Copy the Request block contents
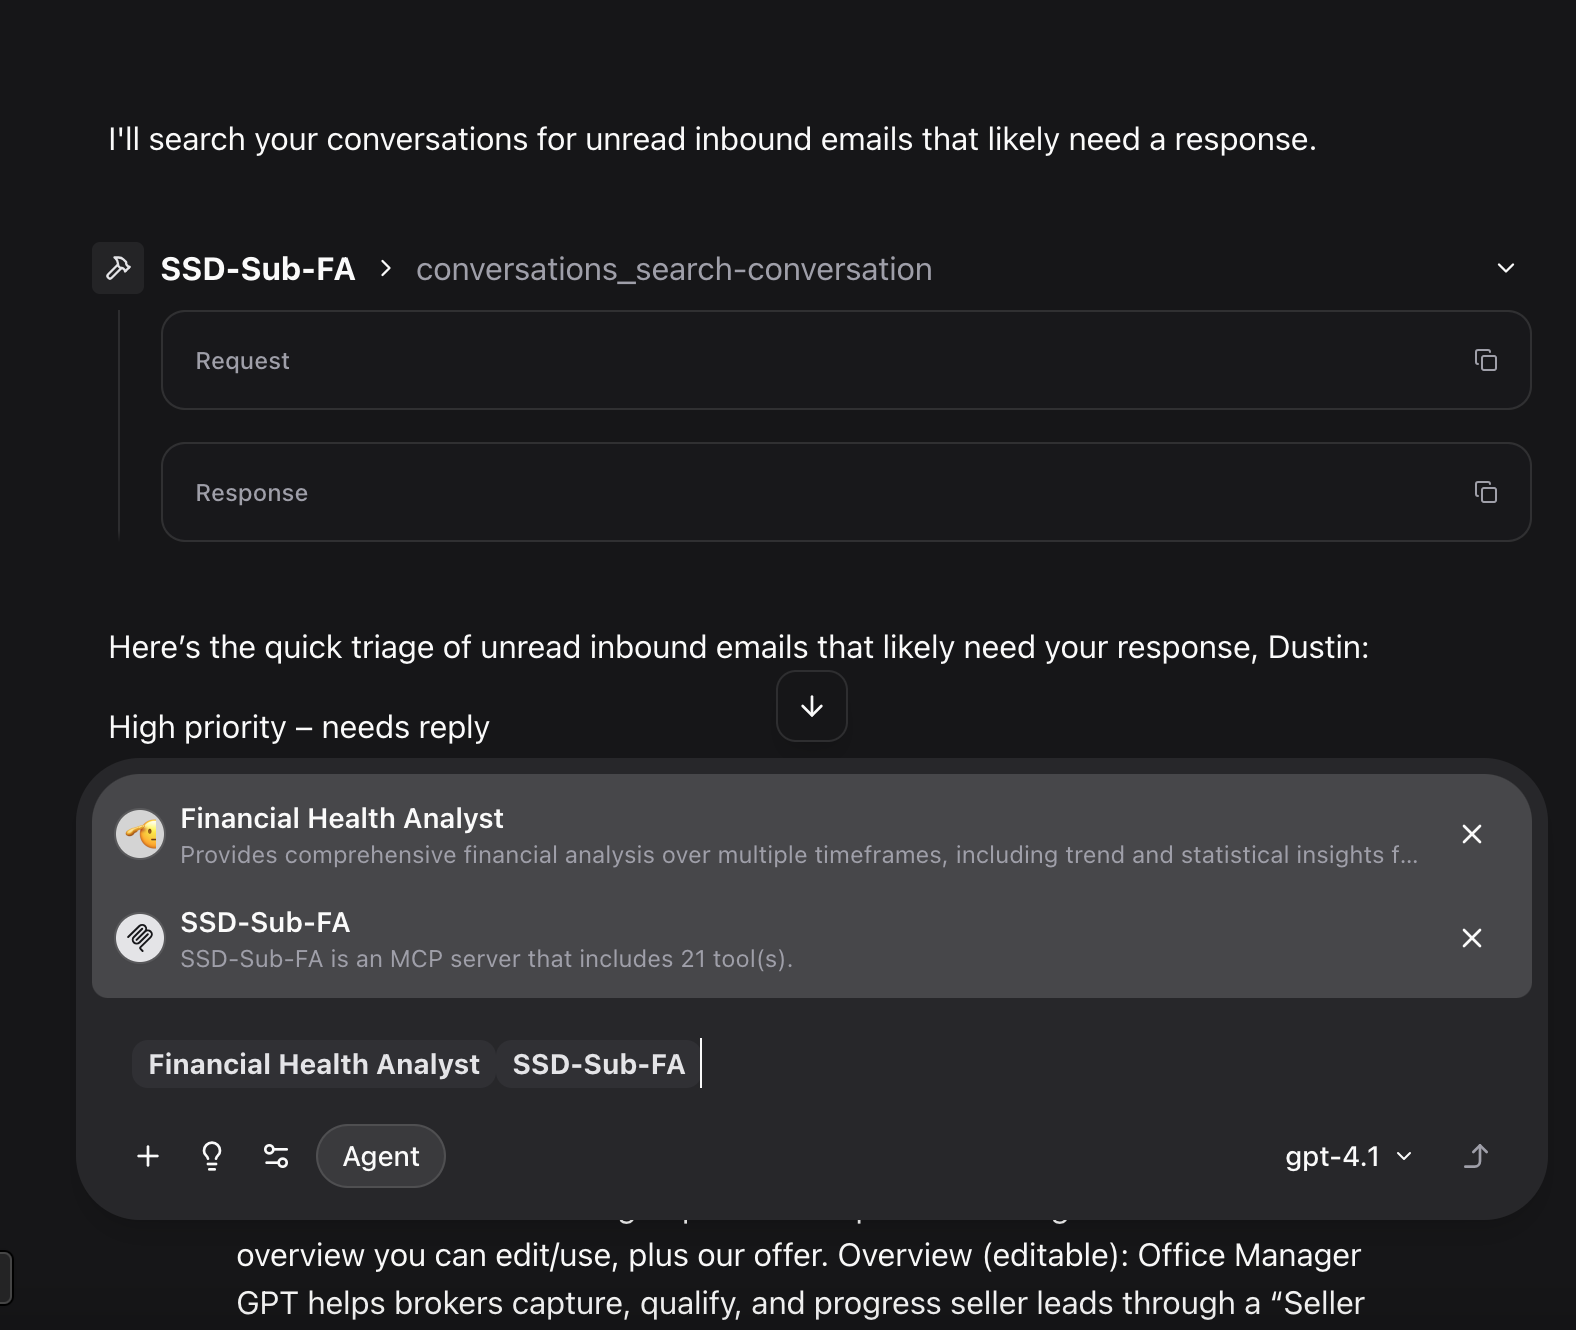The image size is (1576, 1330). 1486,360
